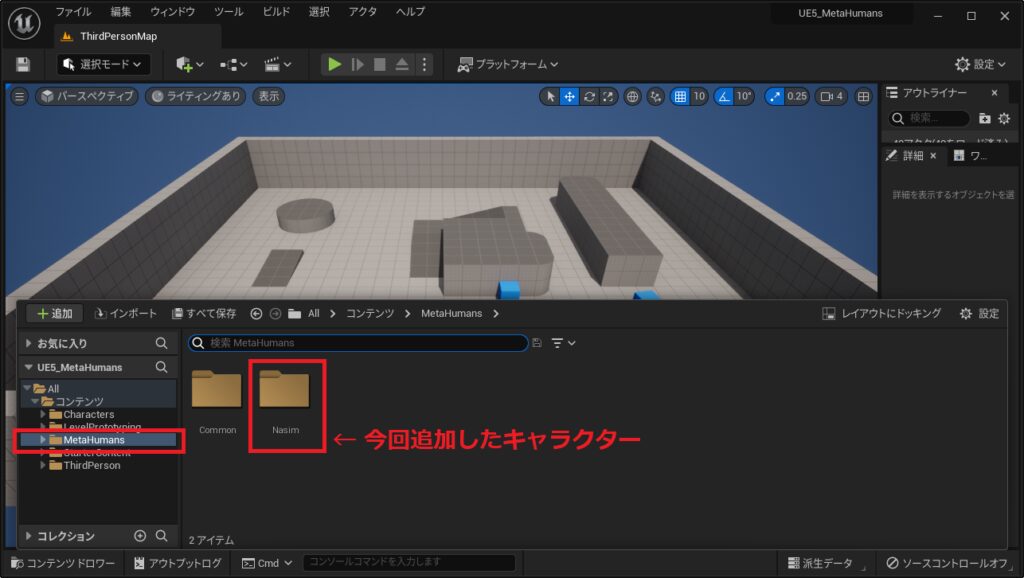This screenshot has width=1024, height=578.
Task: Close the 詳細 tab
Action: point(933,155)
